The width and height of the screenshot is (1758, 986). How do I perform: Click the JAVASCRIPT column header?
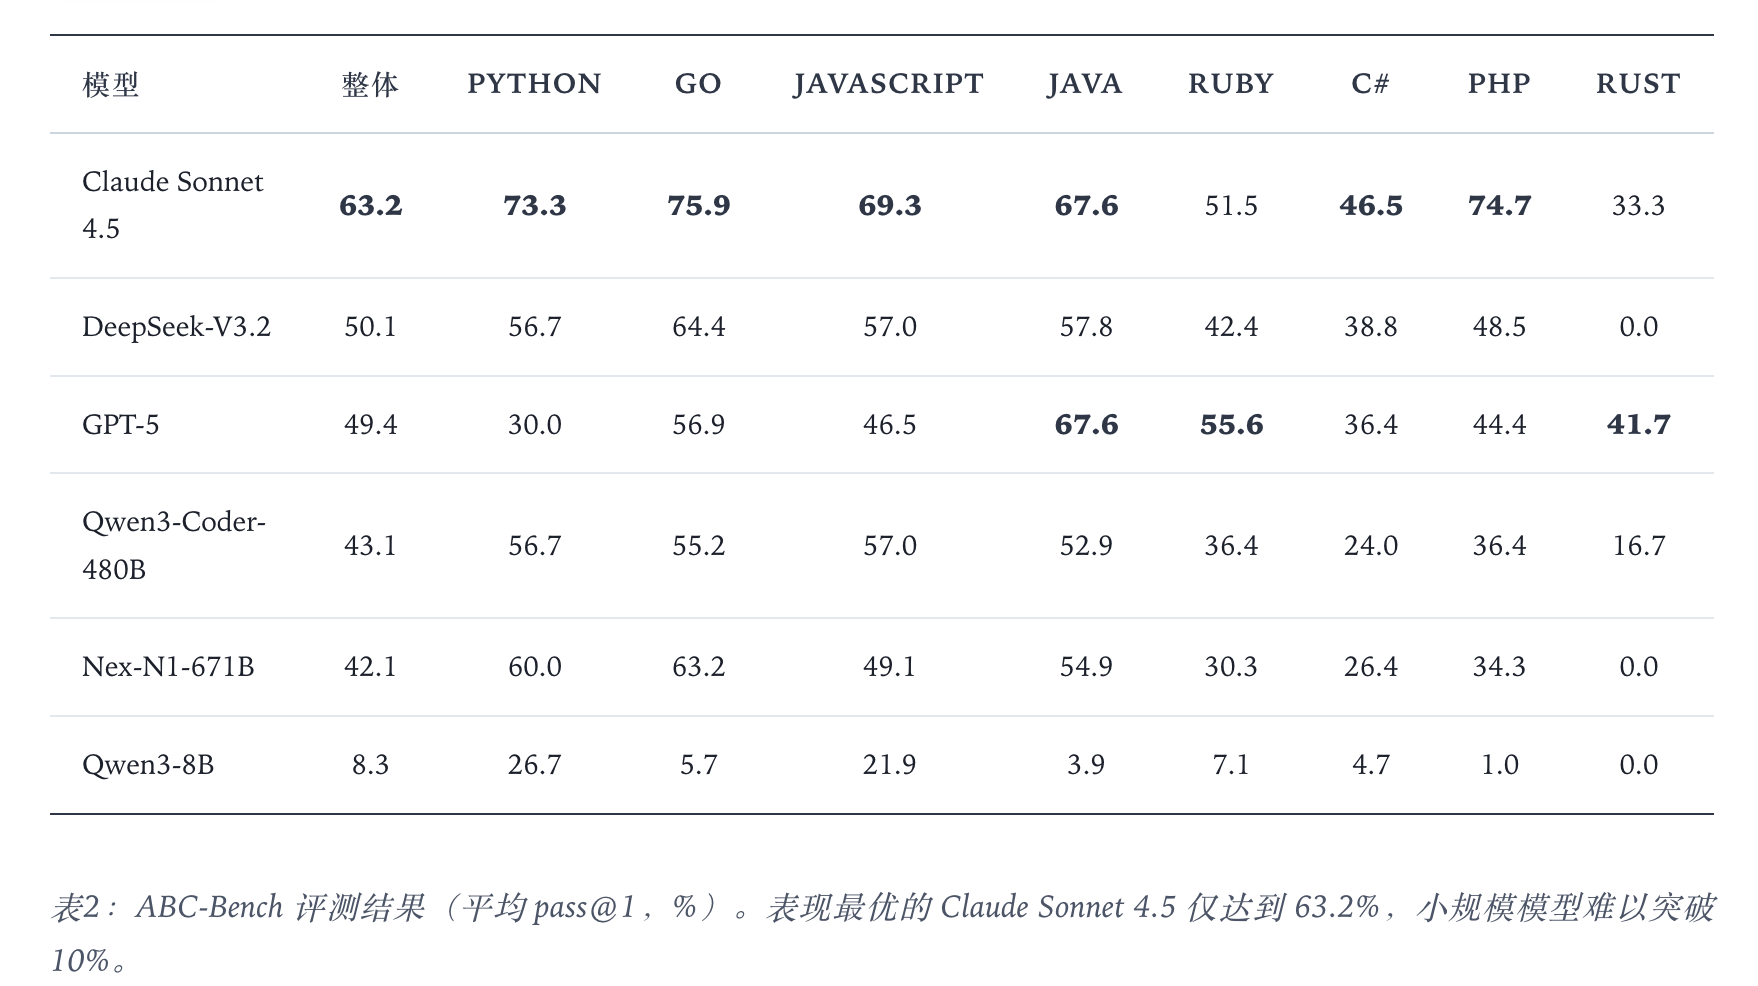coord(889,84)
